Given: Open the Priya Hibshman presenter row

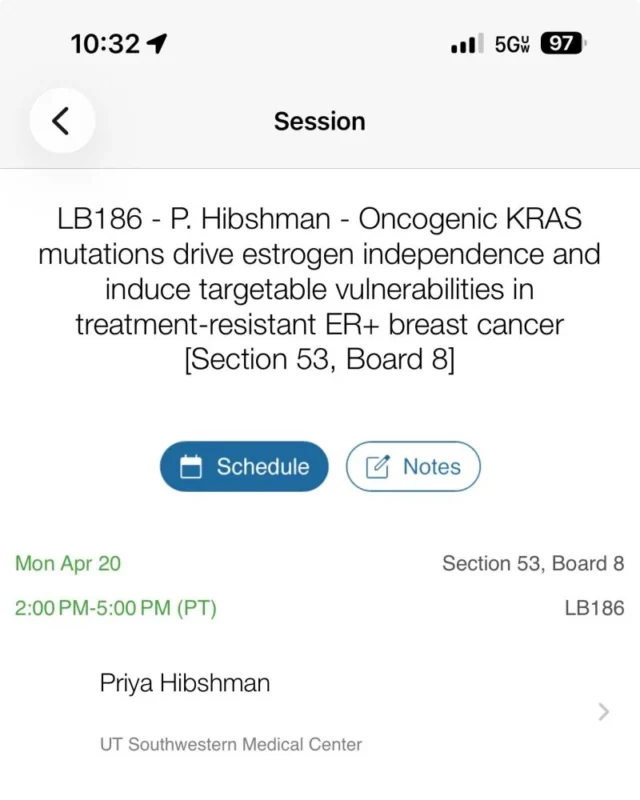Looking at the screenshot, I should [184, 683].
